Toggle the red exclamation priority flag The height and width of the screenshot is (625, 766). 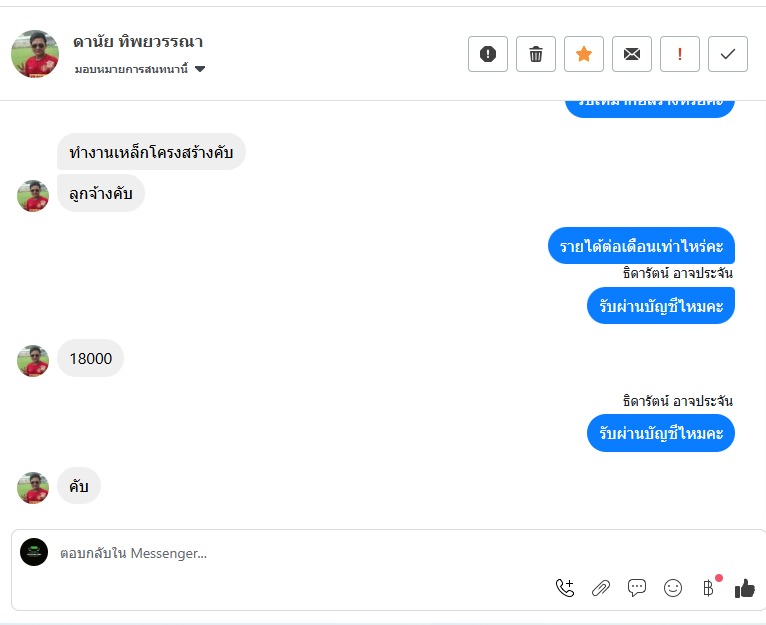[x=680, y=54]
